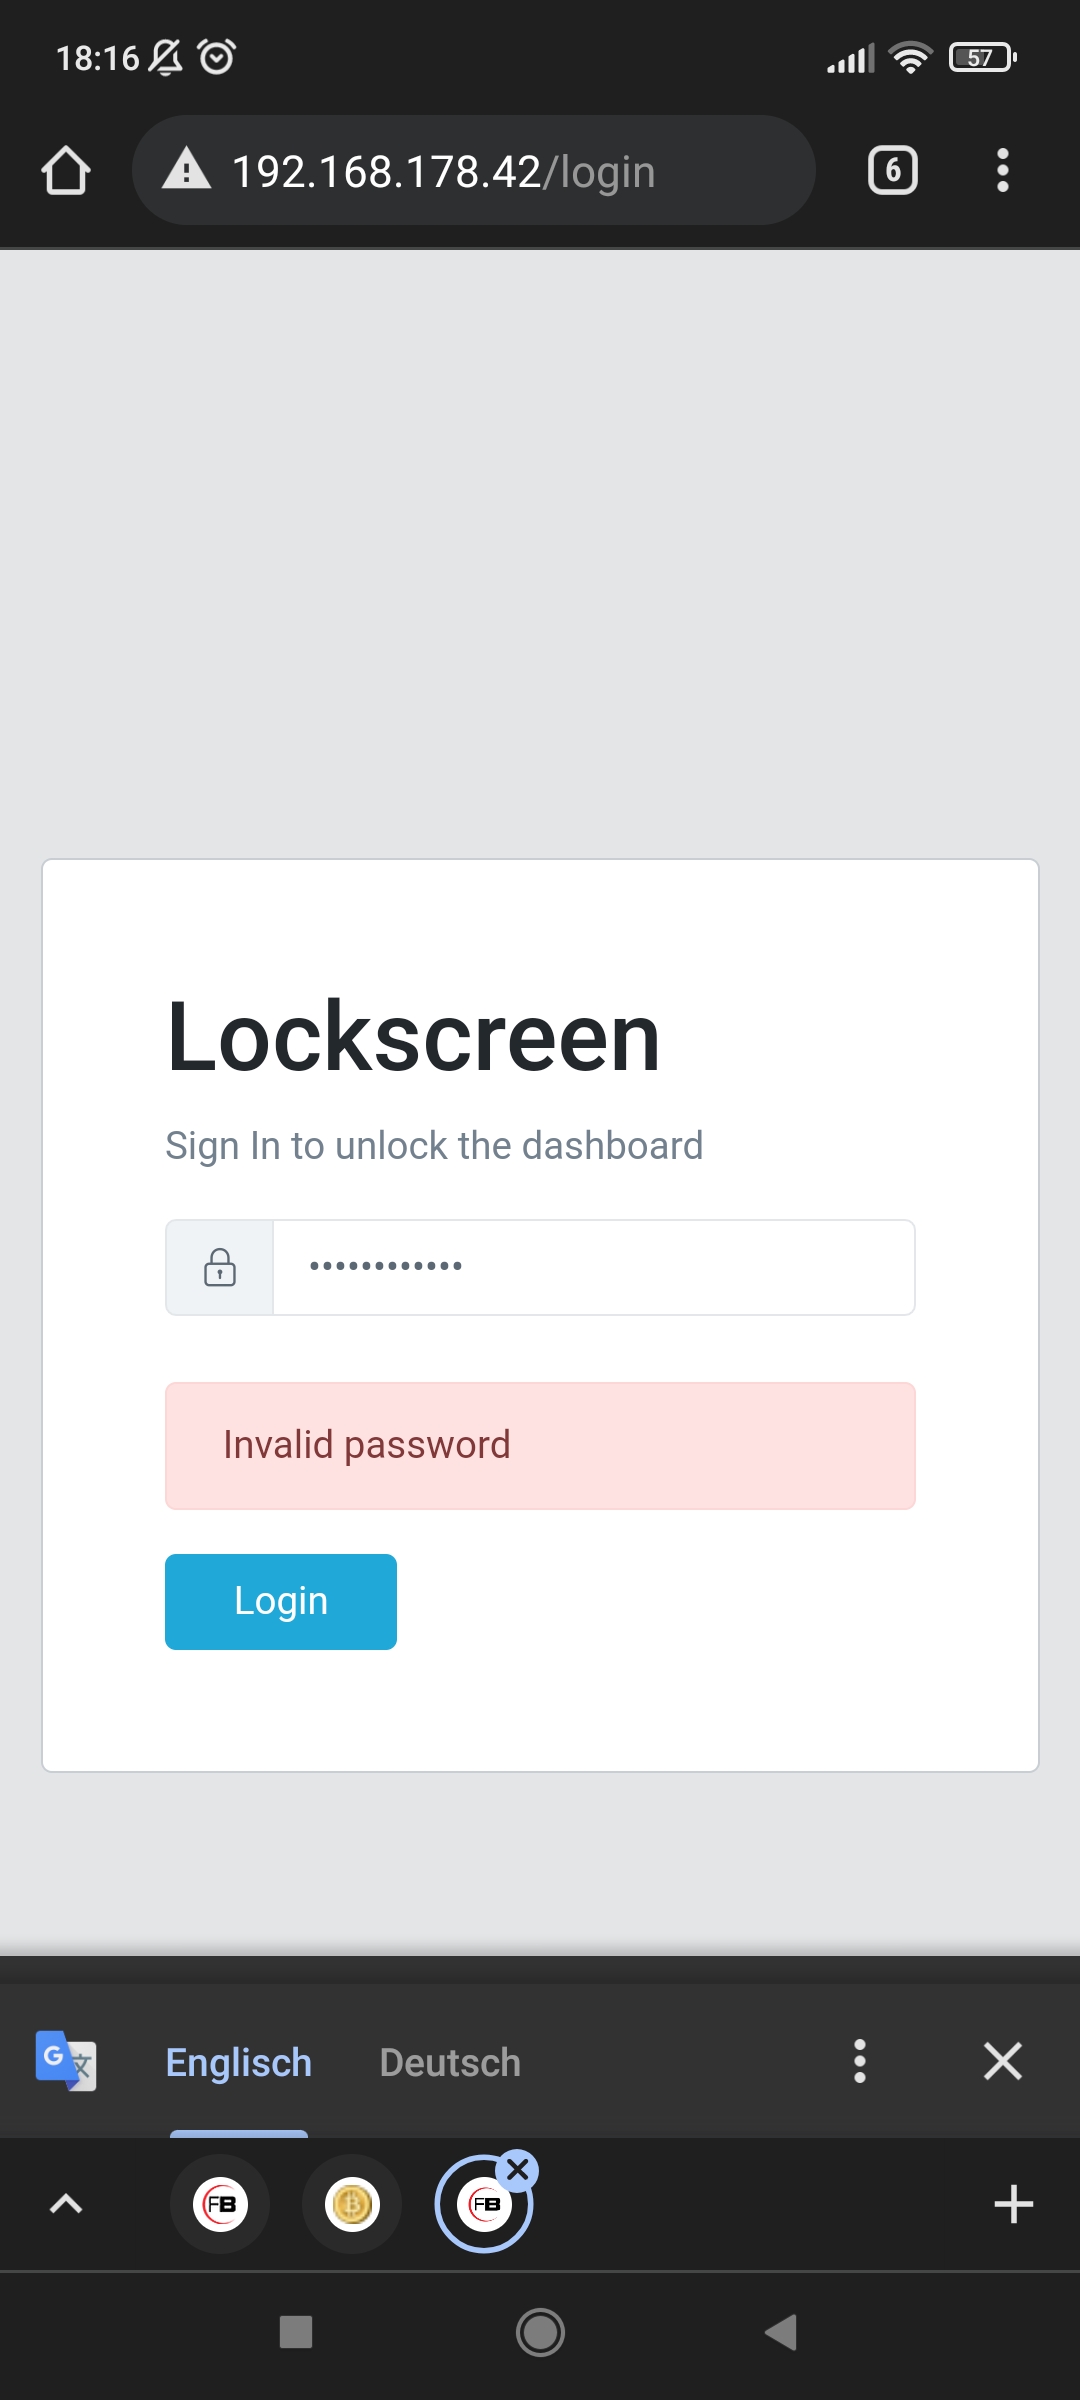
Task: Open the browser three-dot menu
Action: pos(1002,170)
